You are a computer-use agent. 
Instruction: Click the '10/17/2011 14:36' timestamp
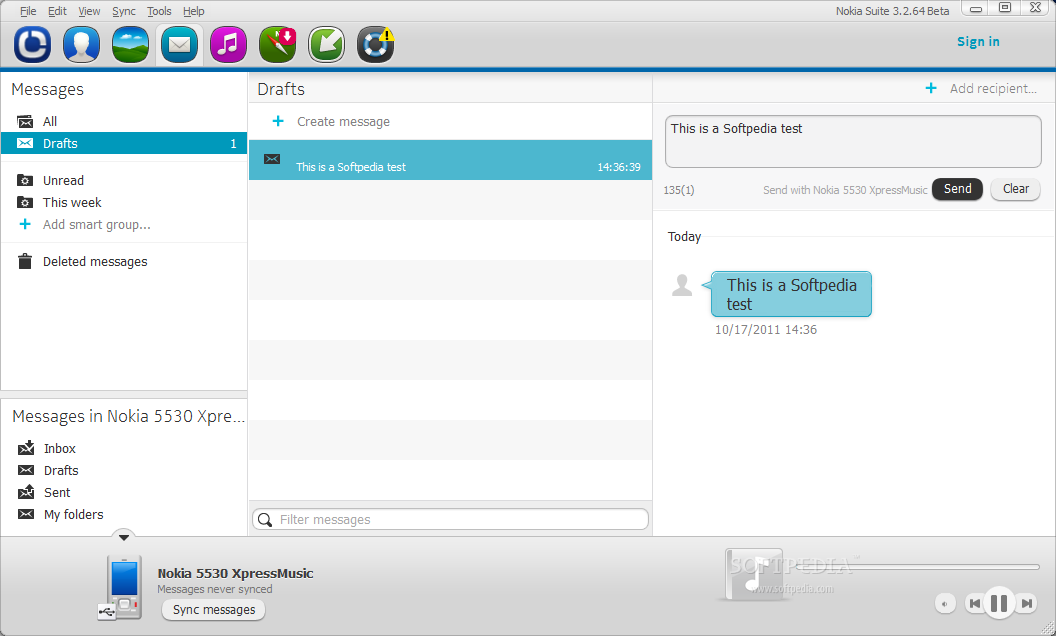coord(766,329)
